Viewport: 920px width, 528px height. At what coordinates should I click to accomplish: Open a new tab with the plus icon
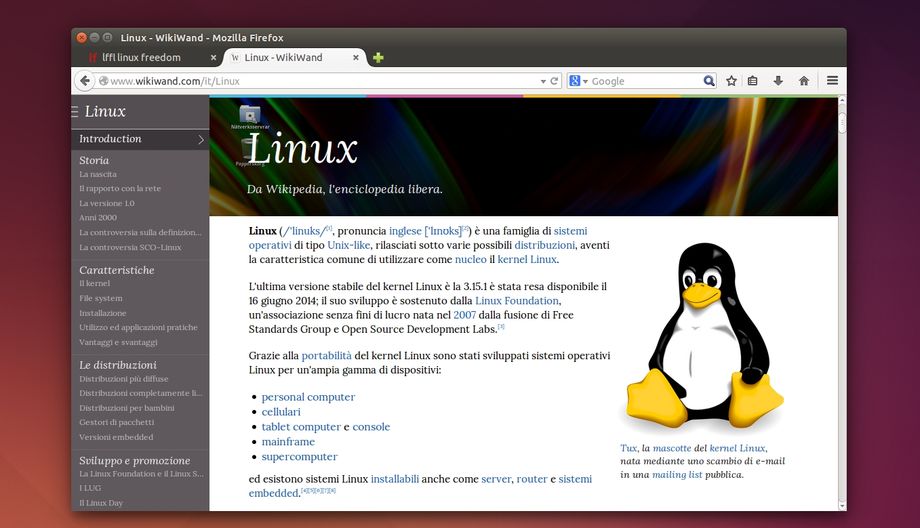[378, 58]
